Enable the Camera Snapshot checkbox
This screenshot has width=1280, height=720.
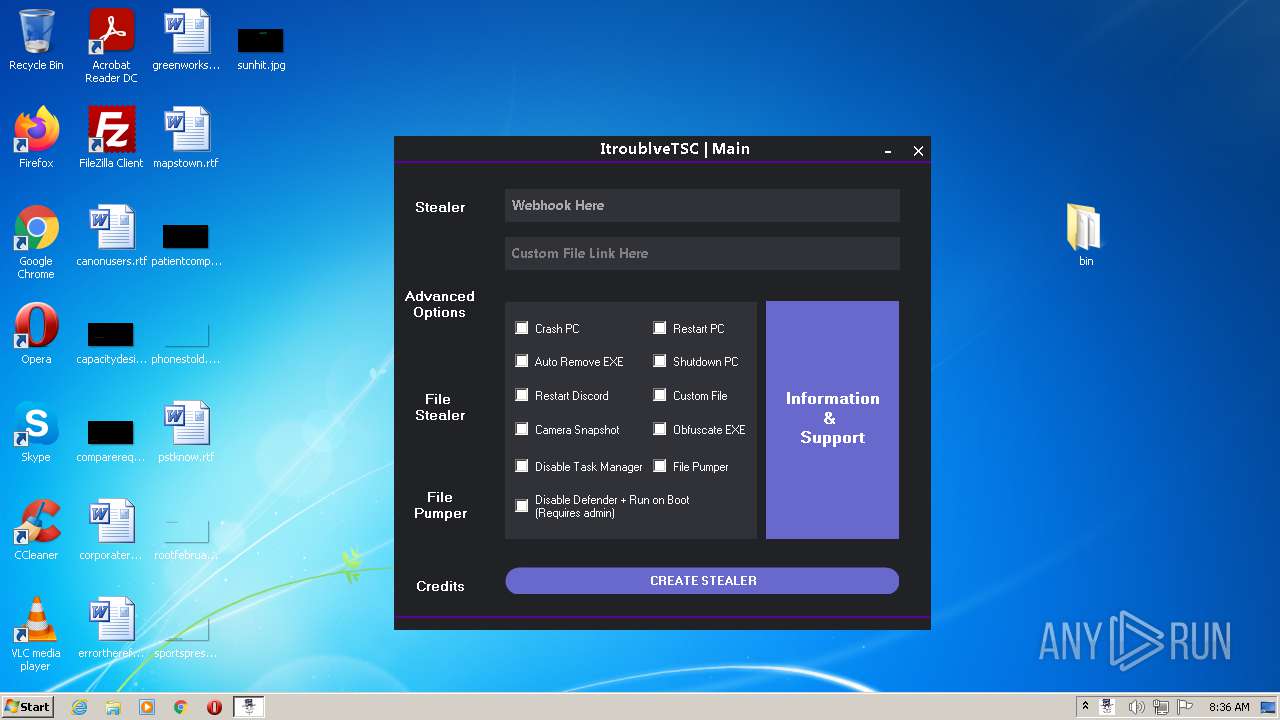[x=522, y=429]
